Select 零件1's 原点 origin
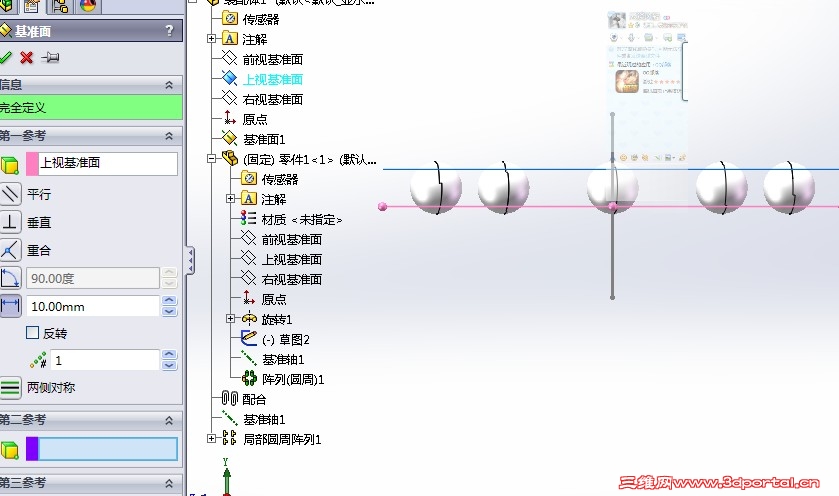Image resolution: width=839 pixels, height=496 pixels. tap(273, 300)
